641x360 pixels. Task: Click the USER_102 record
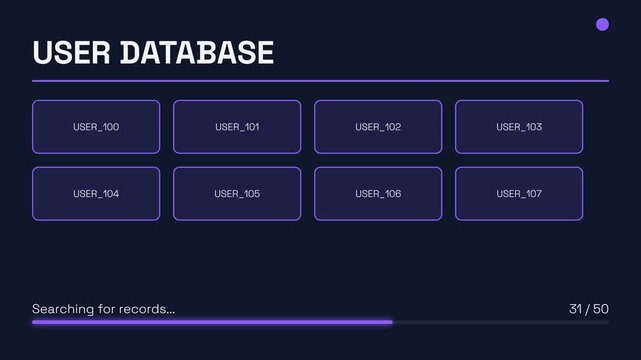pyautogui.click(x=378, y=127)
